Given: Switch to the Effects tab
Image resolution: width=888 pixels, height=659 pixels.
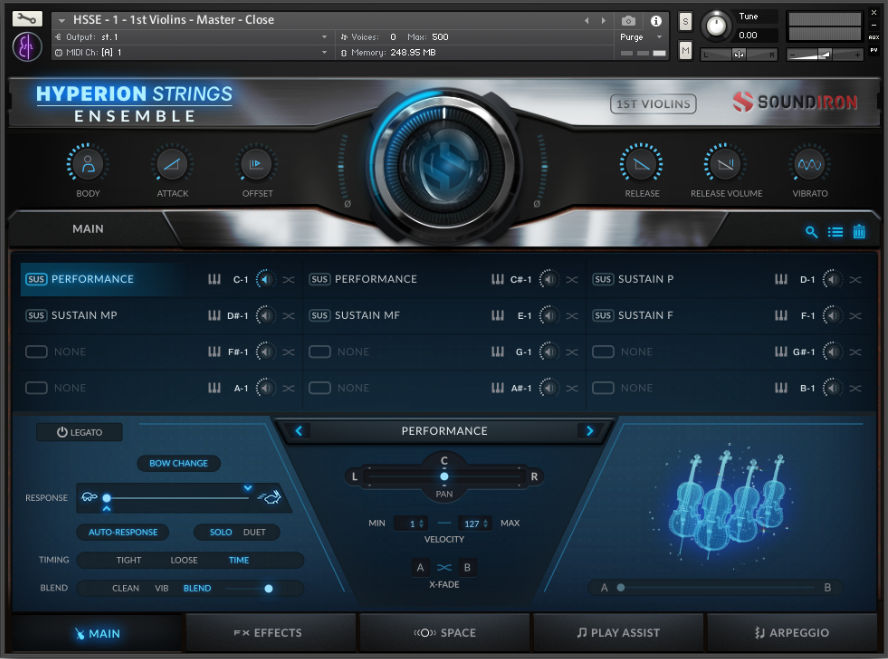Looking at the screenshot, I should 271,633.
